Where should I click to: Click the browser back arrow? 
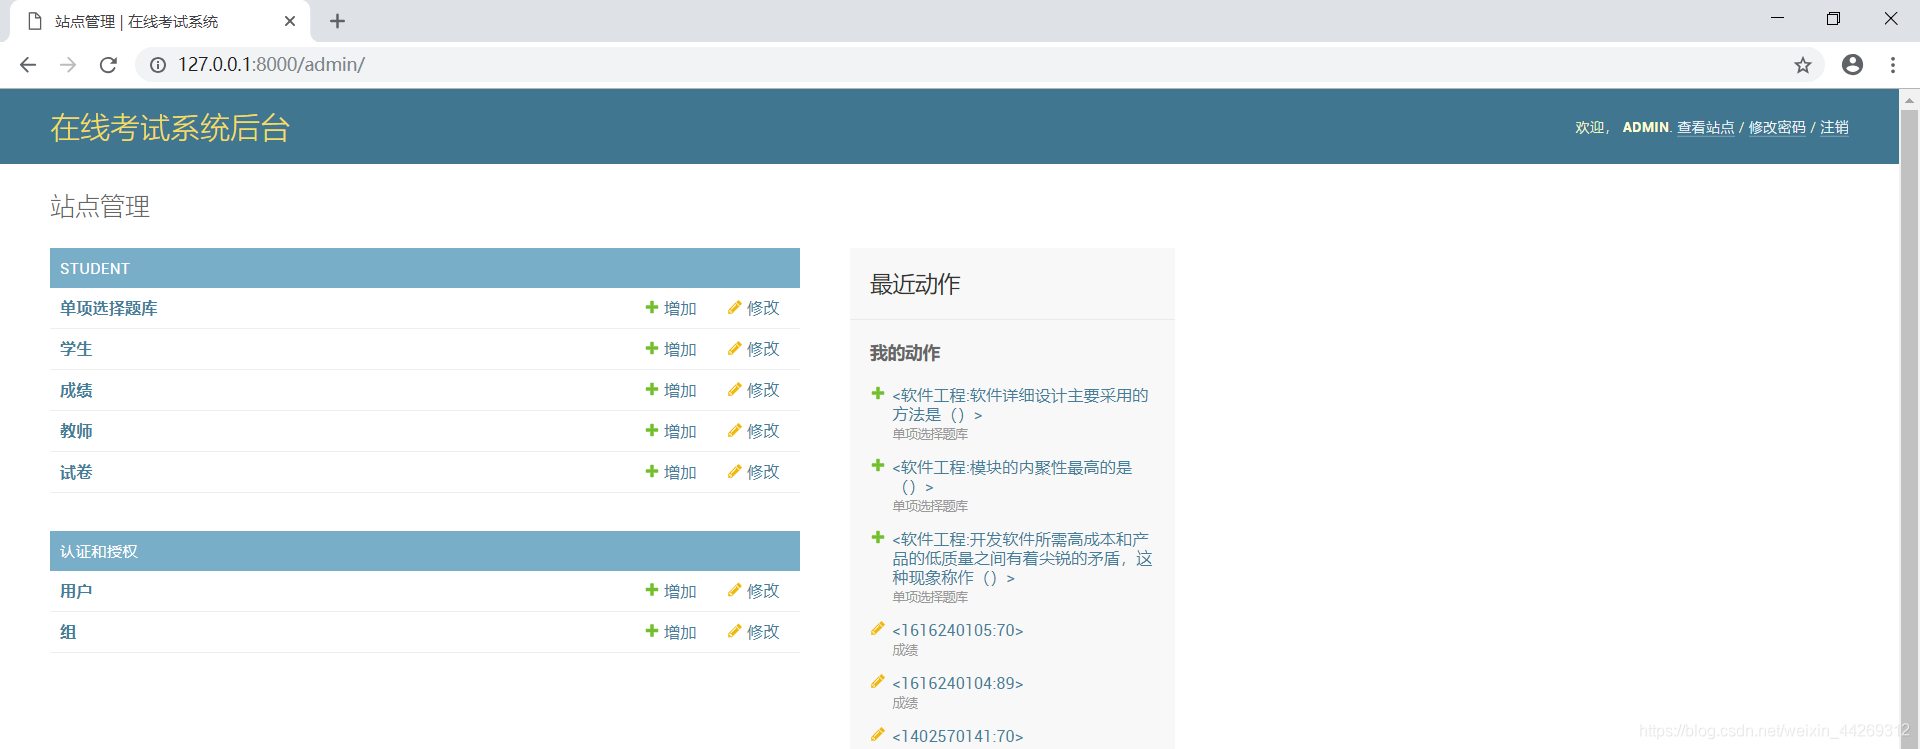point(28,65)
